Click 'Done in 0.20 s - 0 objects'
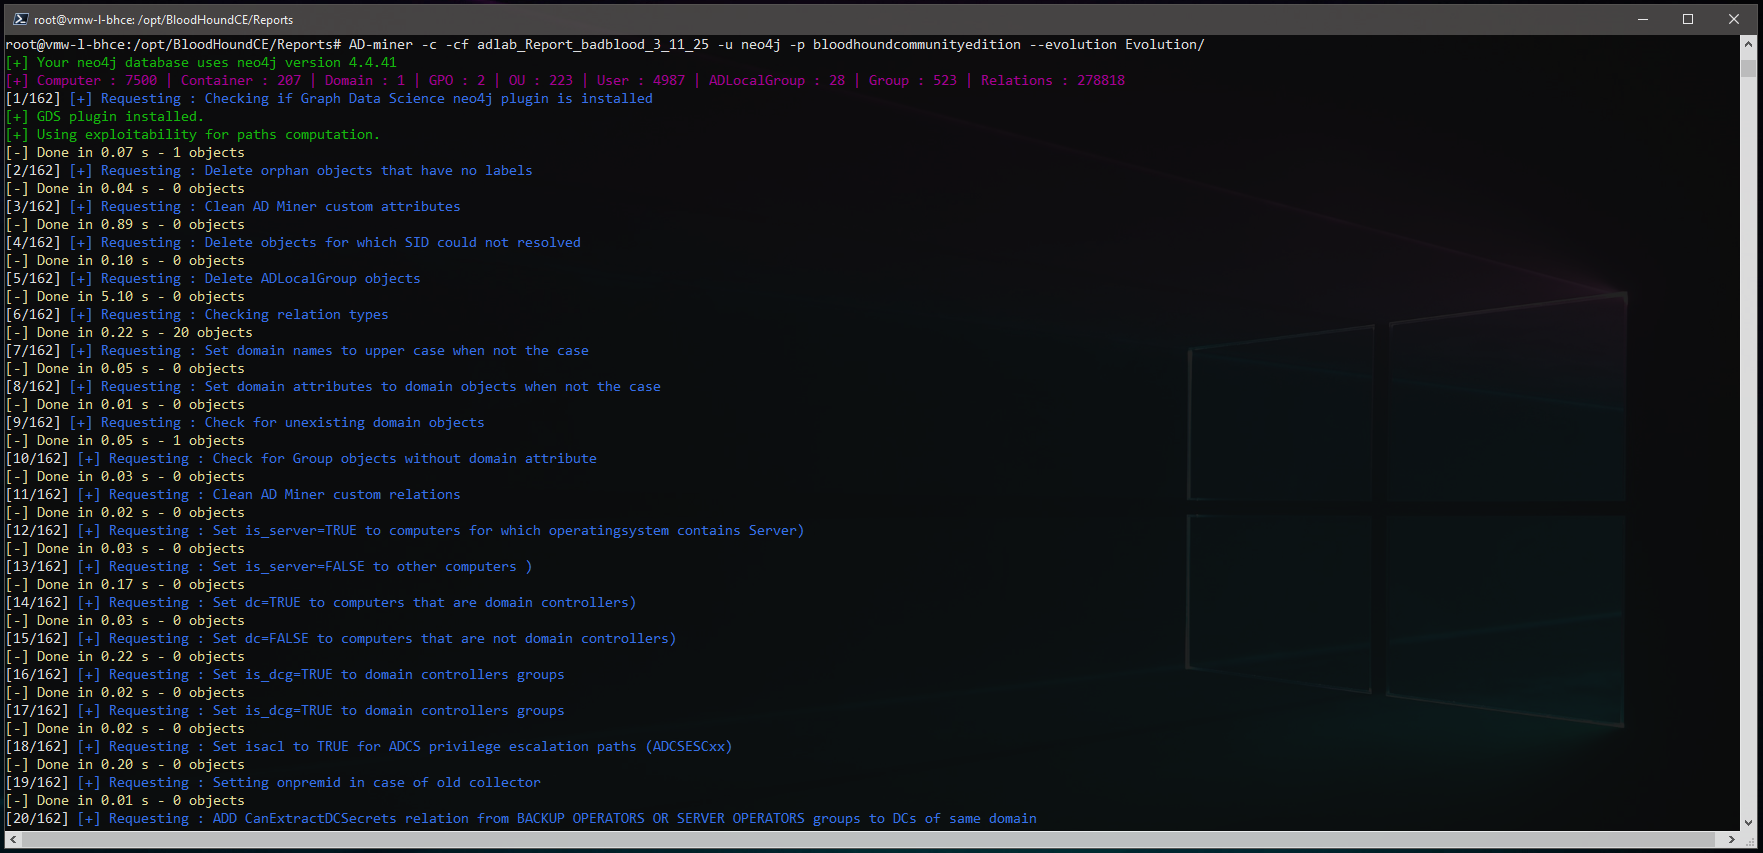The image size is (1763, 853). pos(141,764)
